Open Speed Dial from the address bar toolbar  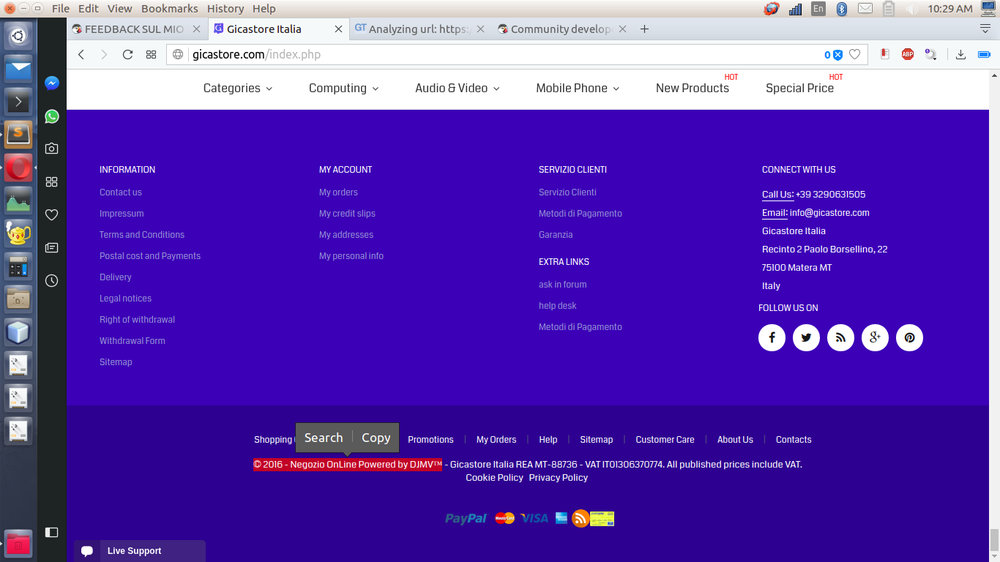pyautogui.click(x=151, y=54)
